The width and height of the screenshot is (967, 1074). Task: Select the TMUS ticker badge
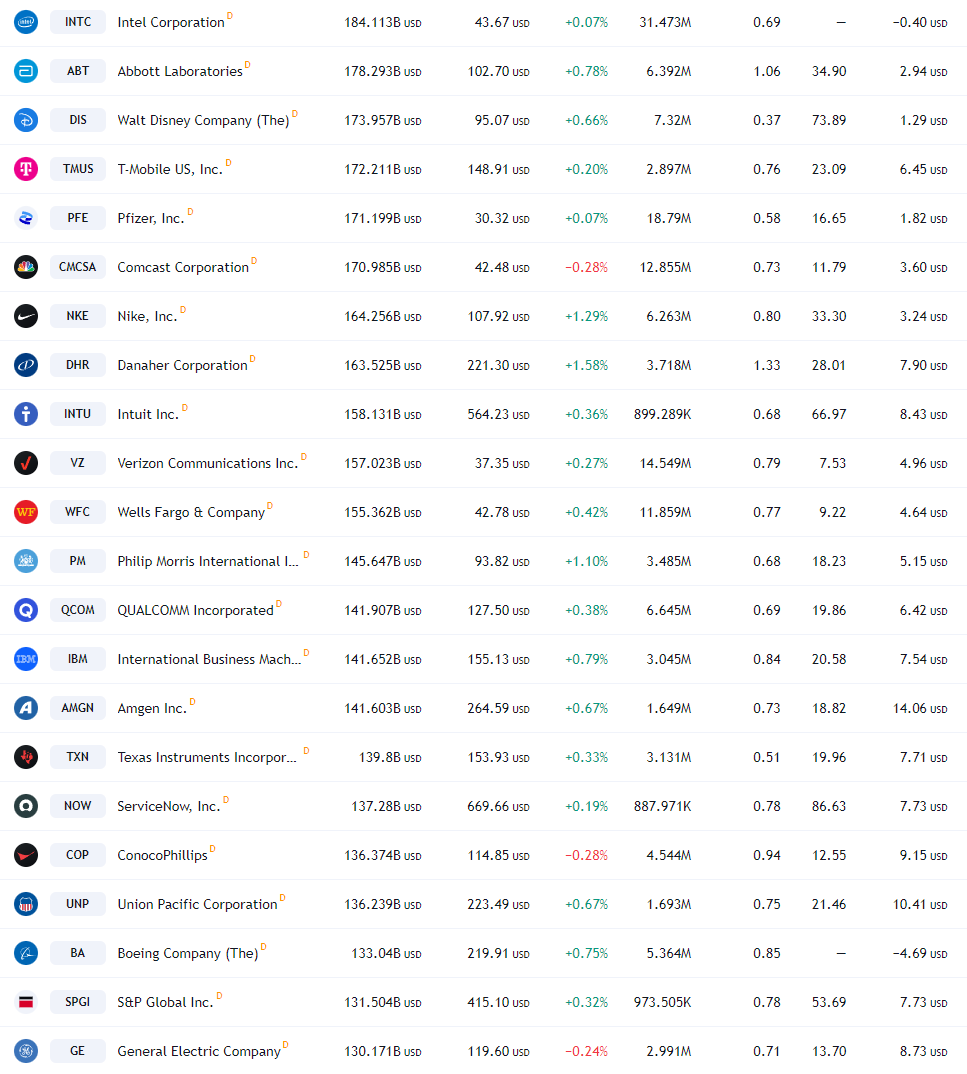click(77, 169)
